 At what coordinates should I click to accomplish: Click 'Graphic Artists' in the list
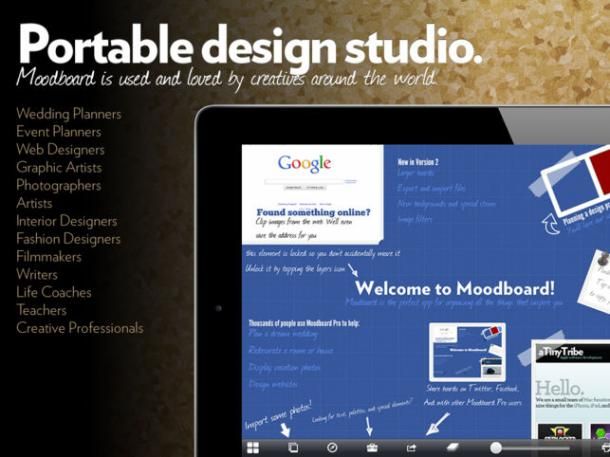[59, 168]
